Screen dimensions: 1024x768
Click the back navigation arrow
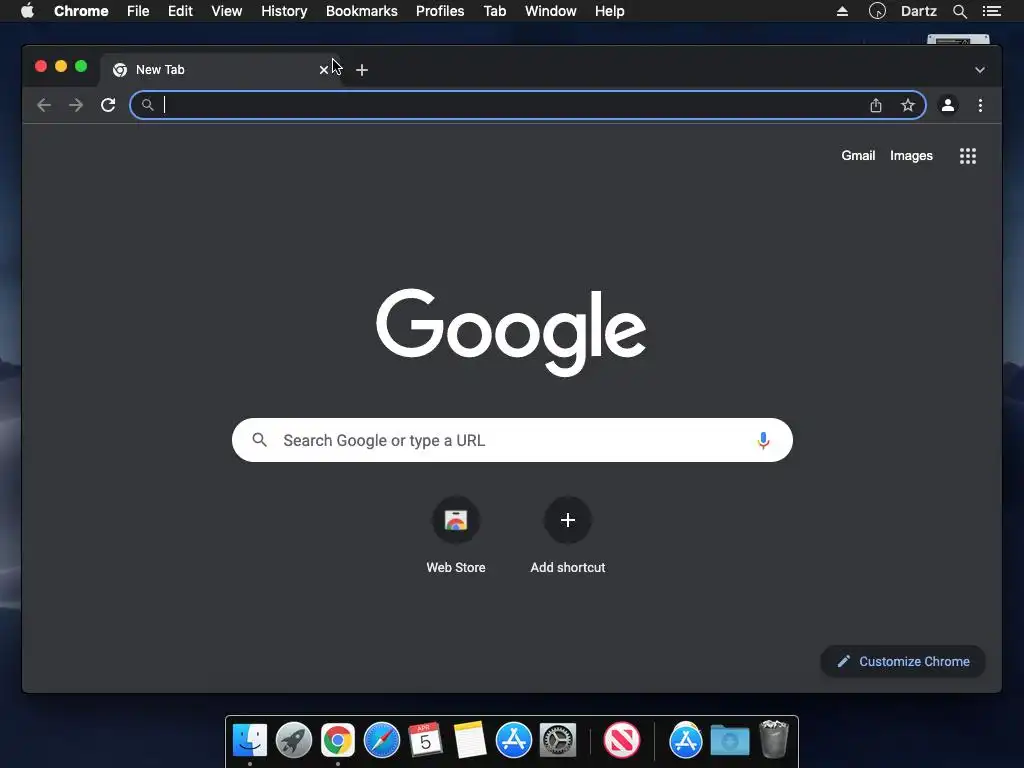[x=44, y=105]
